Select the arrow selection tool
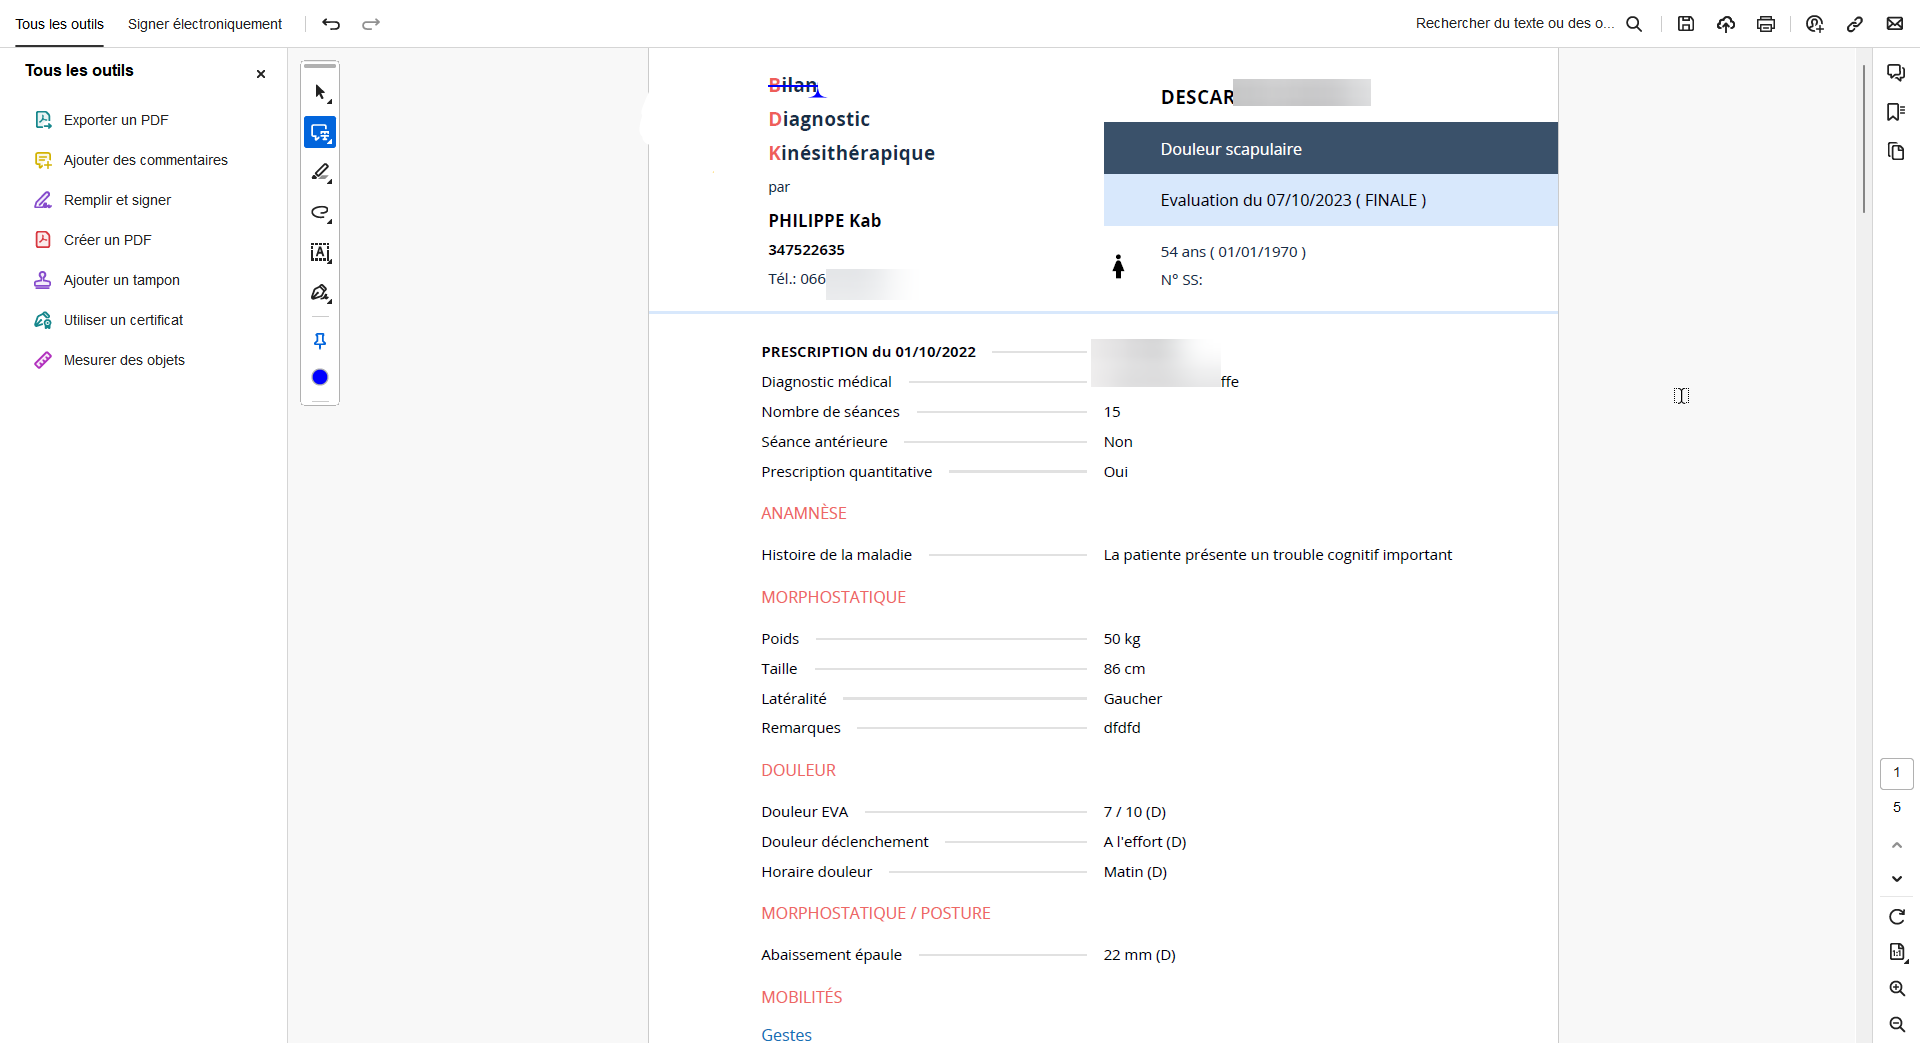The image size is (1920, 1043). point(320,93)
